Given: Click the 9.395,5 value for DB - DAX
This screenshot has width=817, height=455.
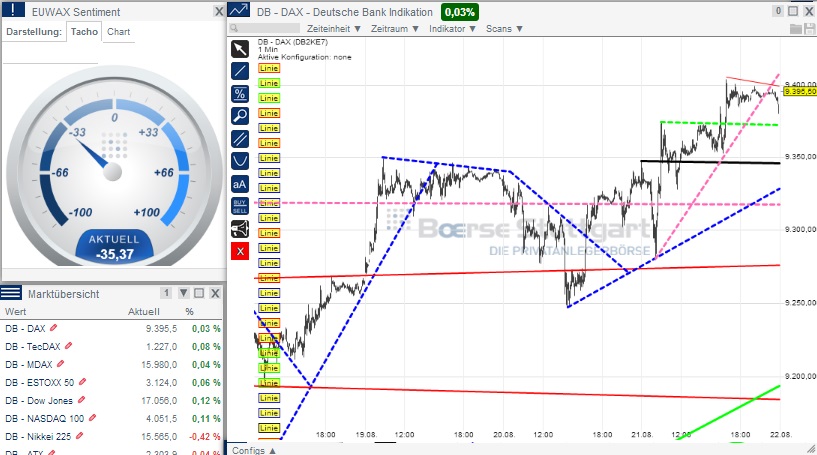Looking at the screenshot, I should (x=161, y=328).
